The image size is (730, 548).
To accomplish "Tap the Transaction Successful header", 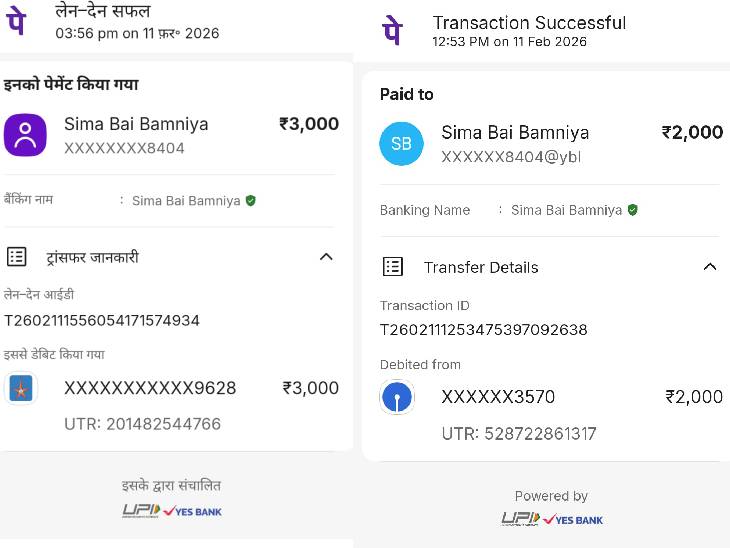I will tap(529, 23).
